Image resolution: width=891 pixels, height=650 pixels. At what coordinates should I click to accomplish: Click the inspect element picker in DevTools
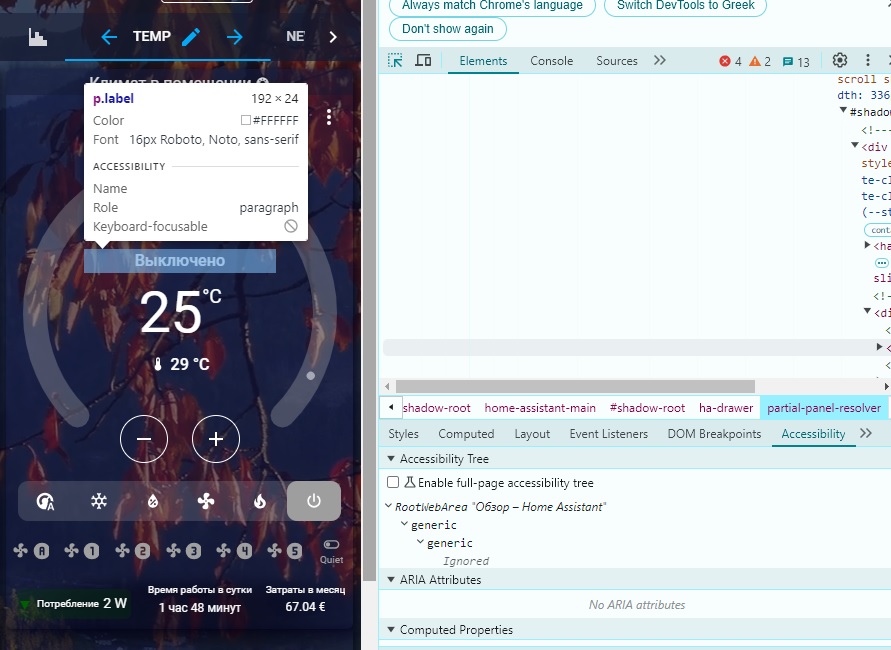click(395, 60)
